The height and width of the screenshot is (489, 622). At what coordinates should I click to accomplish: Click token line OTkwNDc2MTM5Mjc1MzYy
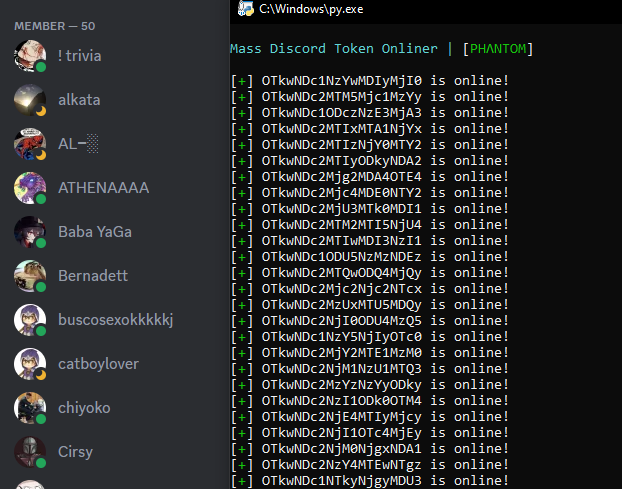pyautogui.click(x=370, y=97)
